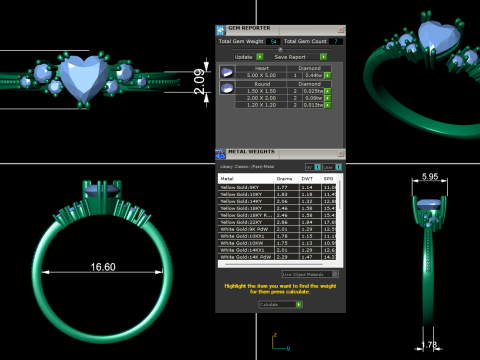Click green arrow beside 0.44tw Heart row
The image size is (480, 360).
[327, 76]
